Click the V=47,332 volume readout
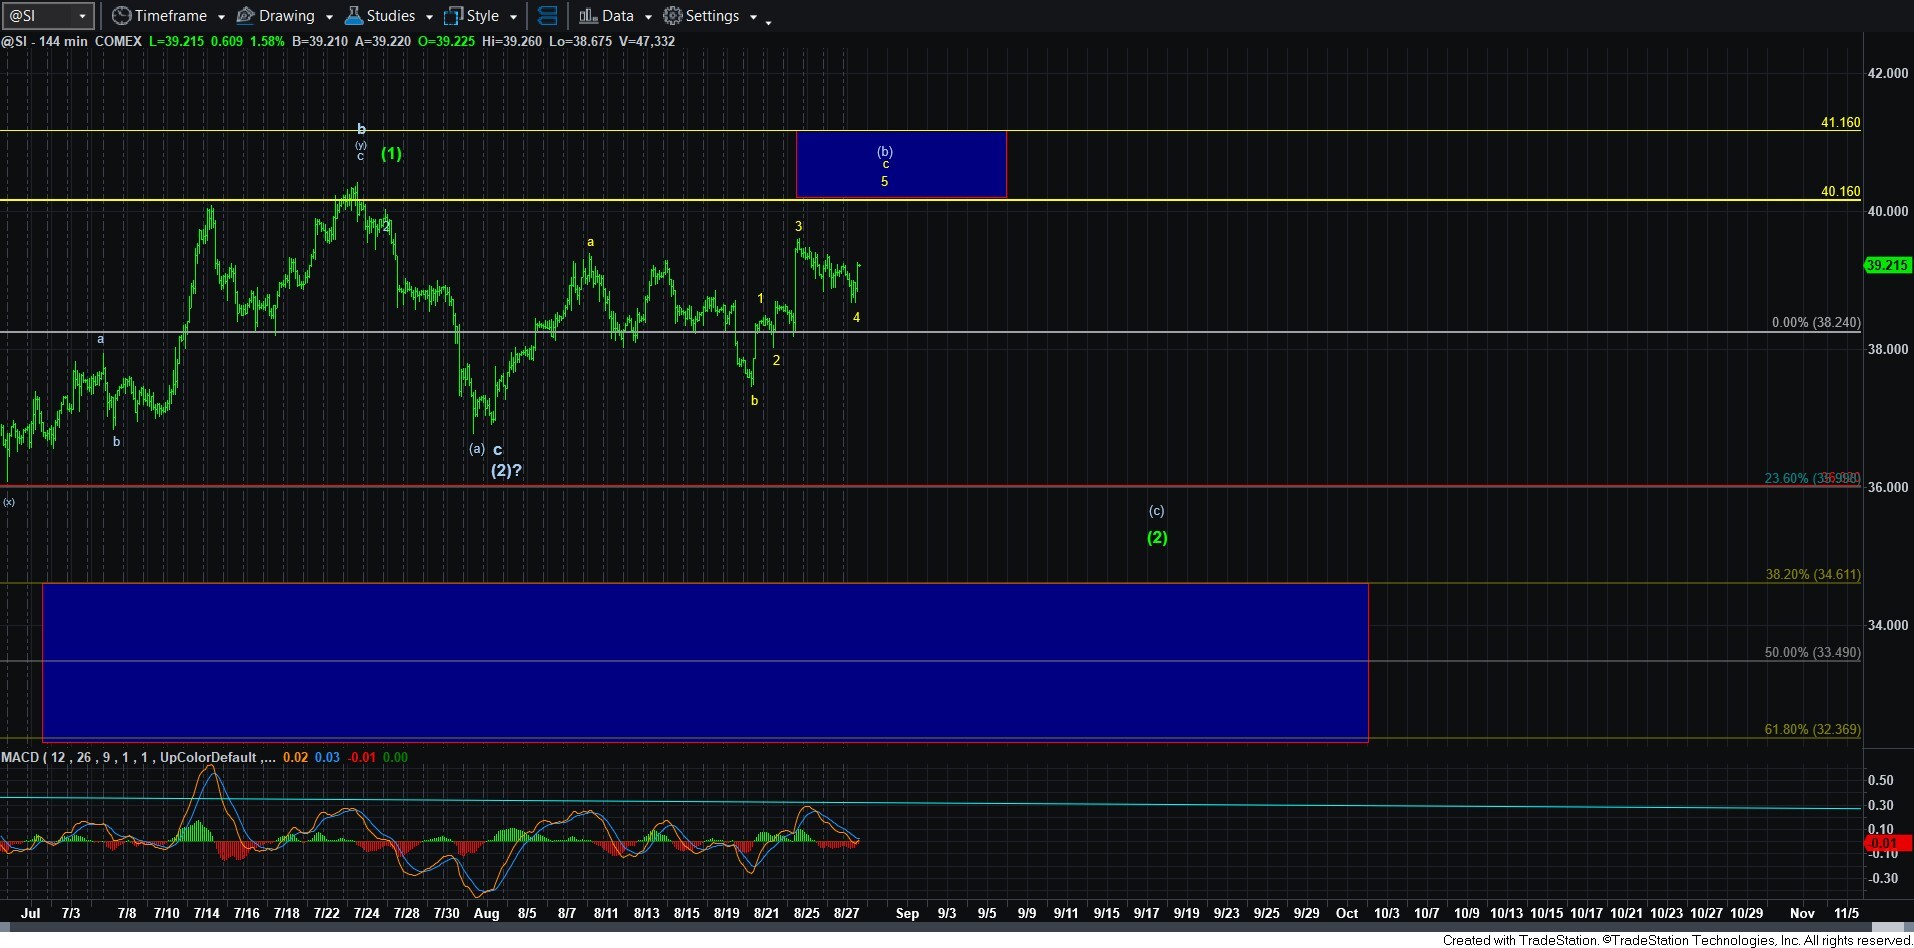The height and width of the screenshot is (948, 1914). point(645,41)
